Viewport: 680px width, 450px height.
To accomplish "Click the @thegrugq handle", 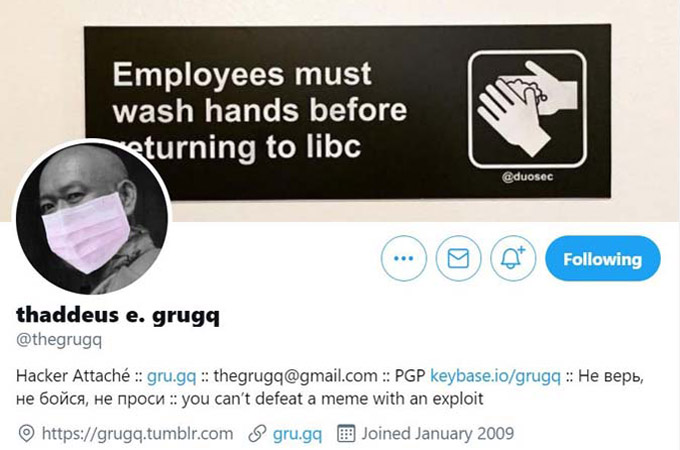I will tap(59, 339).
